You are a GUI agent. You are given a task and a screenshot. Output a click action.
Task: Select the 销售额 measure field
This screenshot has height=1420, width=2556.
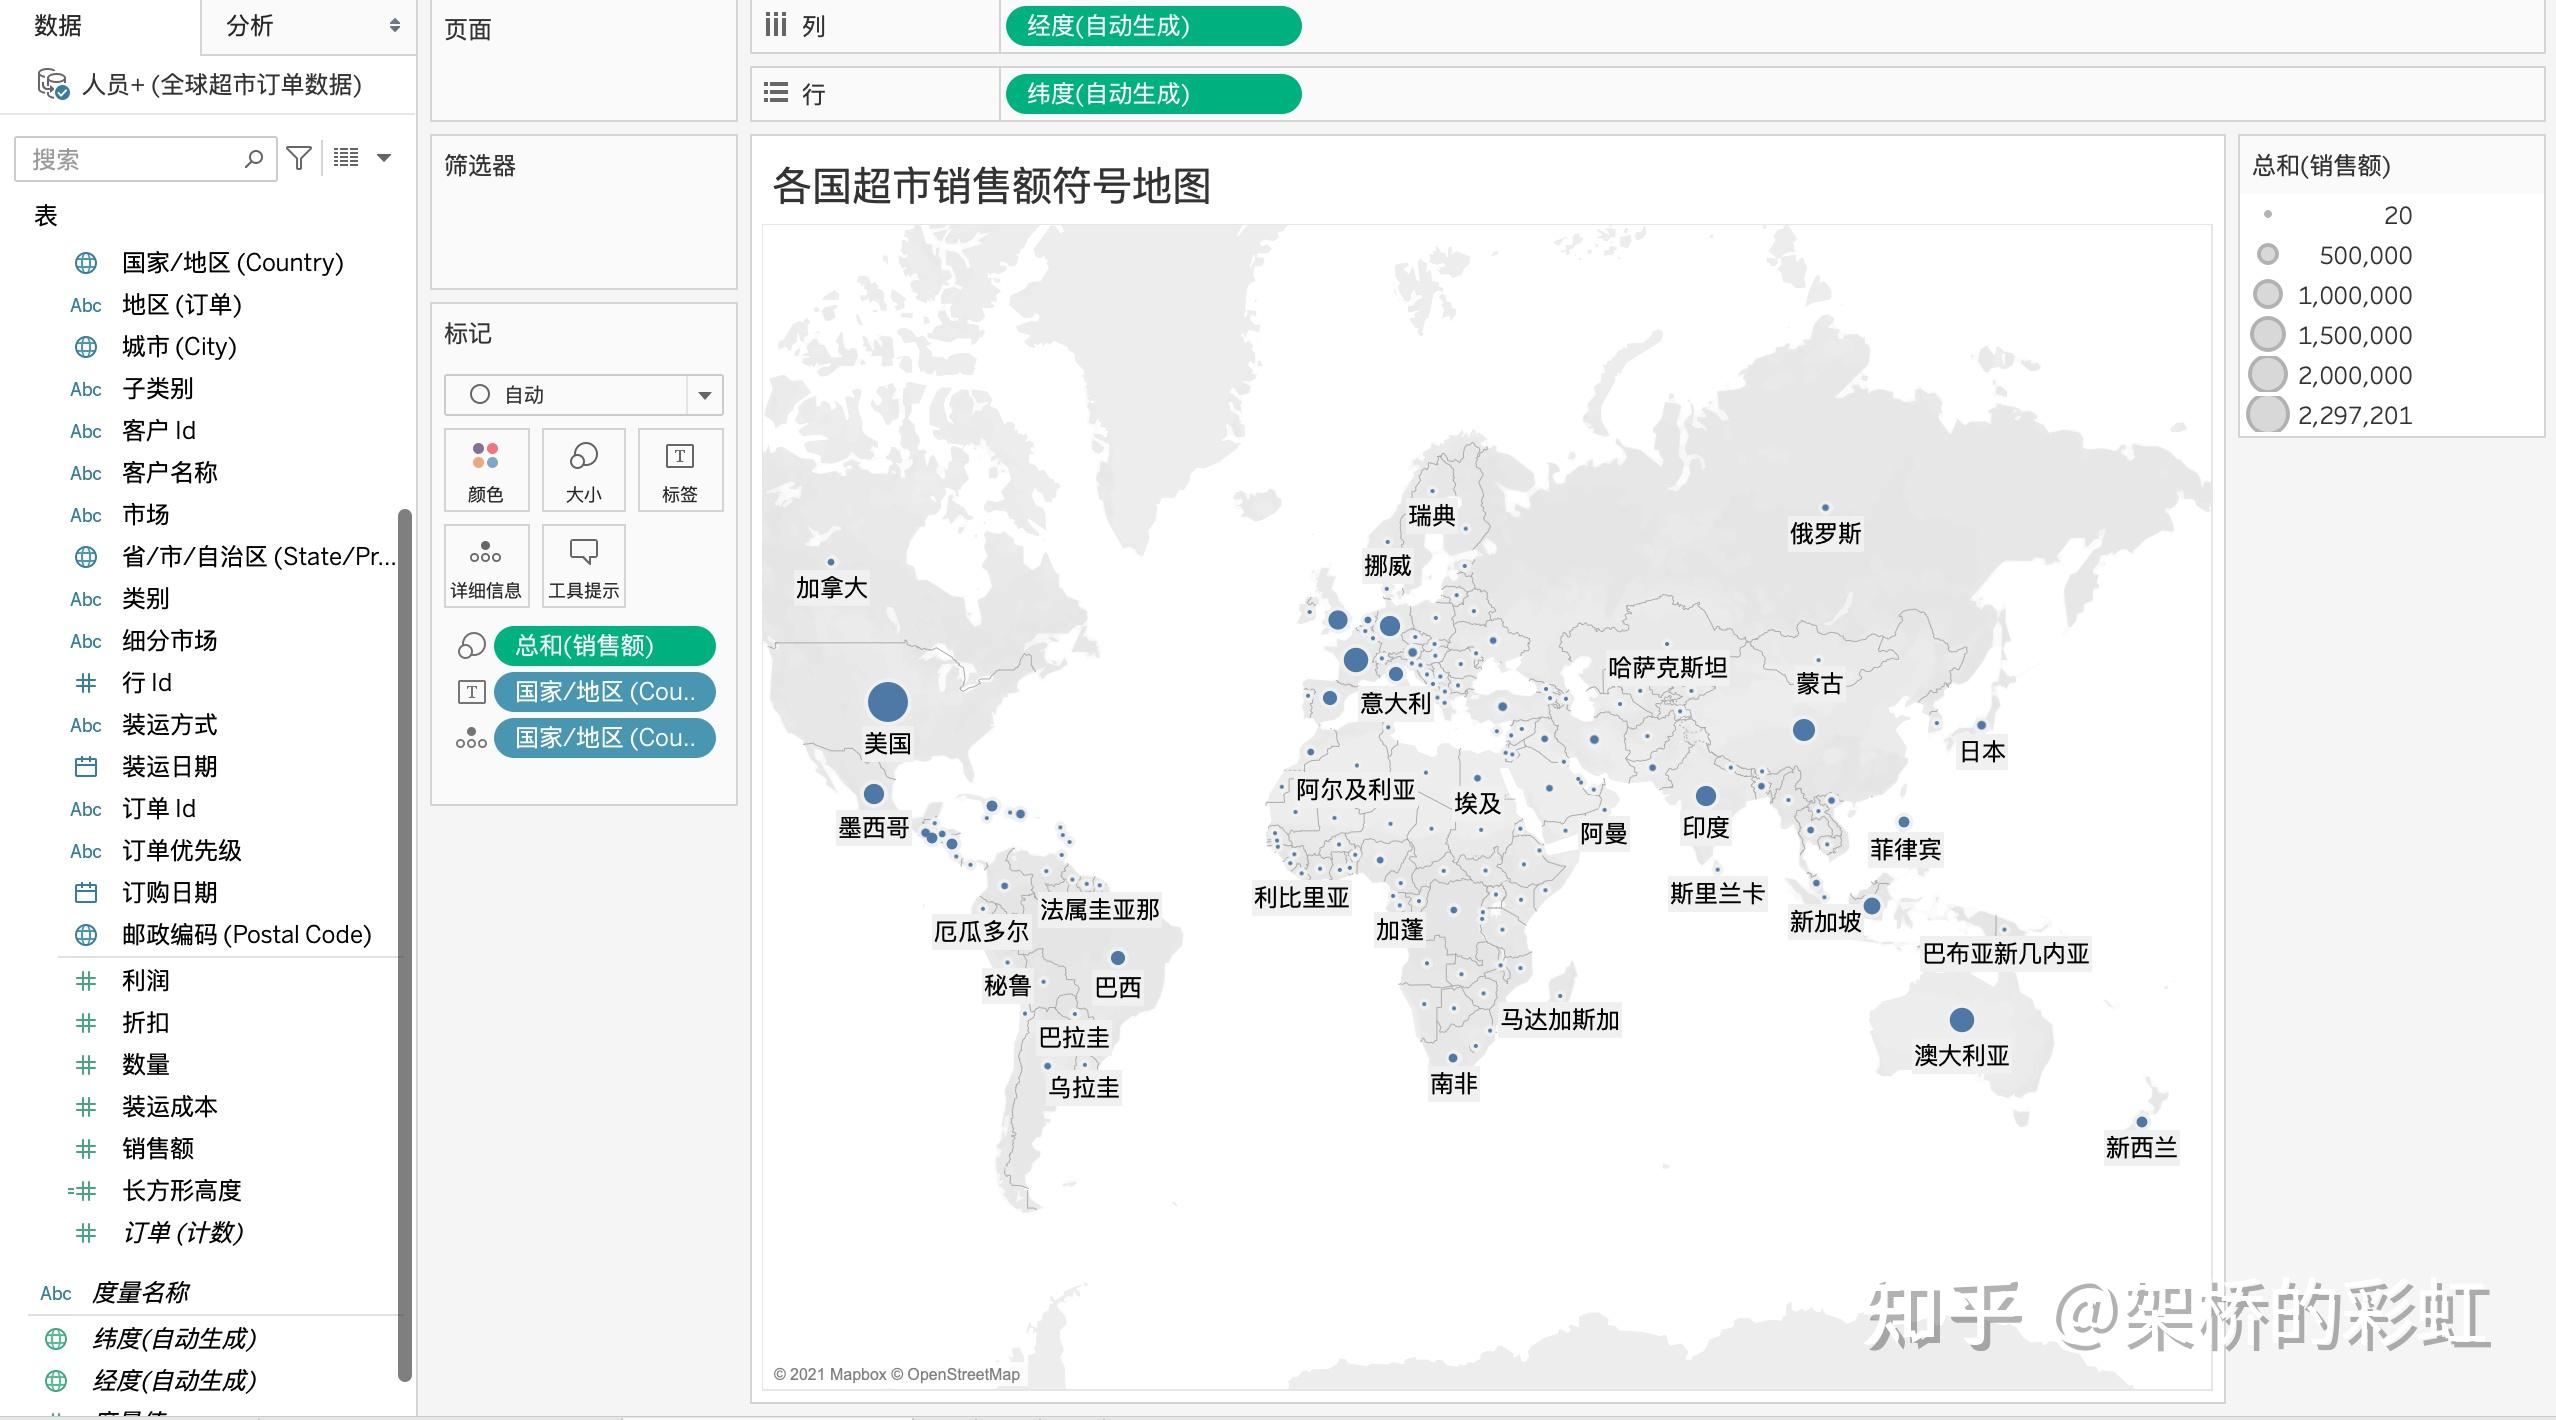point(158,1148)
